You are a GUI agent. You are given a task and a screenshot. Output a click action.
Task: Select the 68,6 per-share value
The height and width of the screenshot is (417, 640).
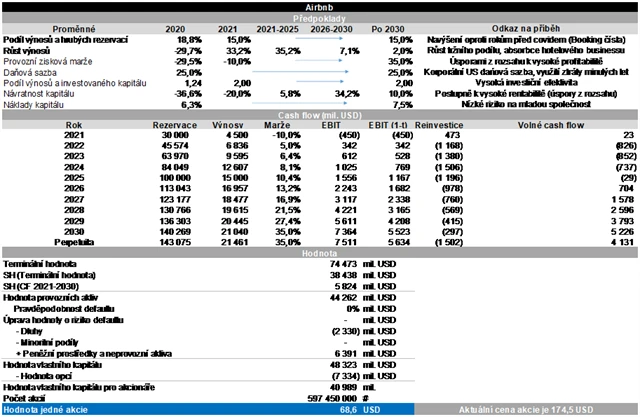pyautogui.click(x=349, y=410)
